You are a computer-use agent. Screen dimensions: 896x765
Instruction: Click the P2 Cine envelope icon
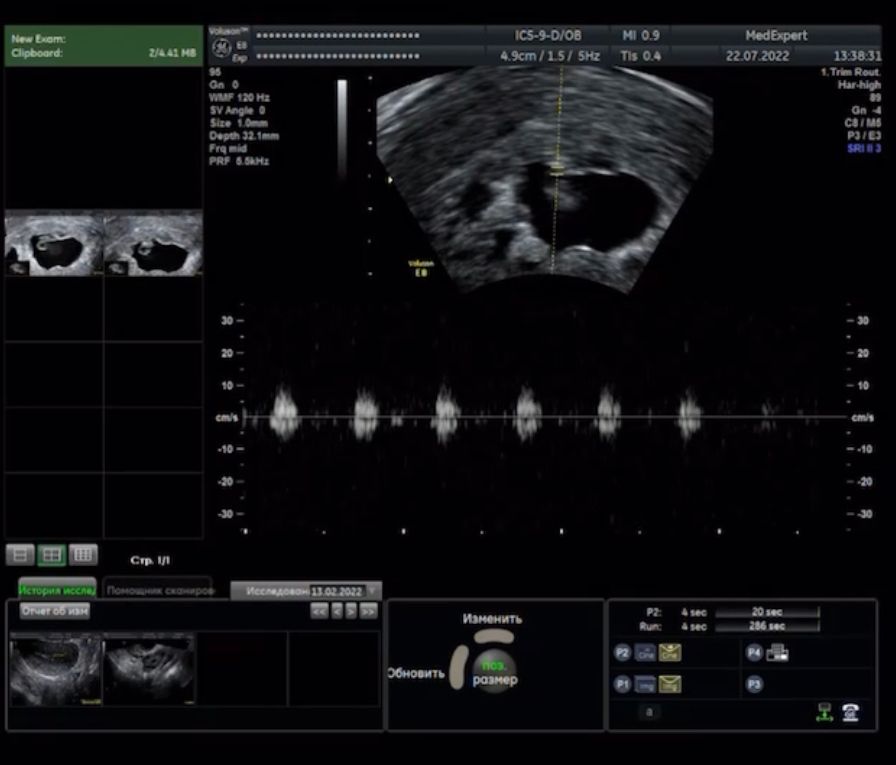tap(670, 653)
